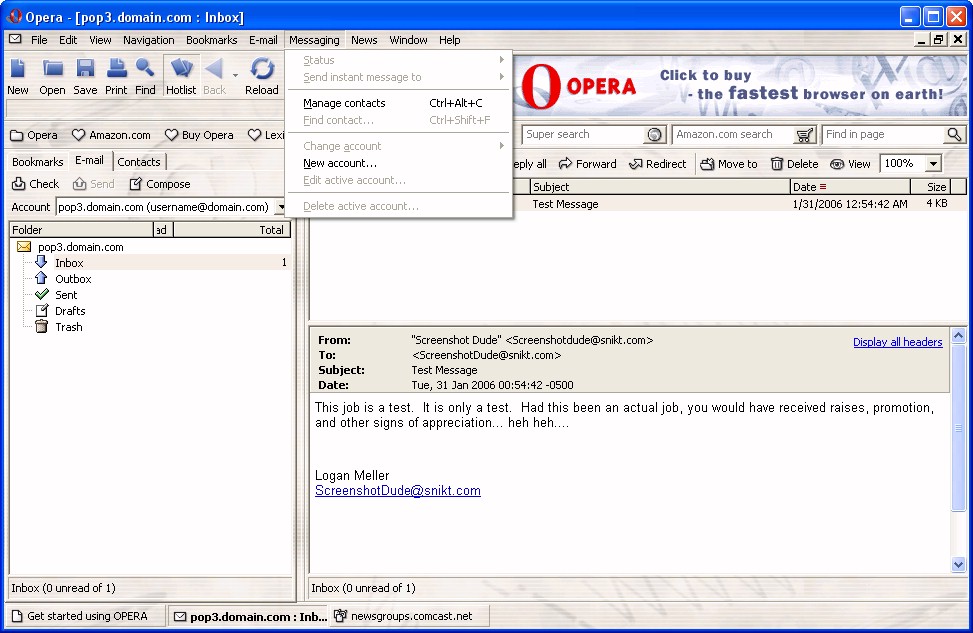
Task: Select the pop3.domain.com account tree node
Action: click(81, 246)
